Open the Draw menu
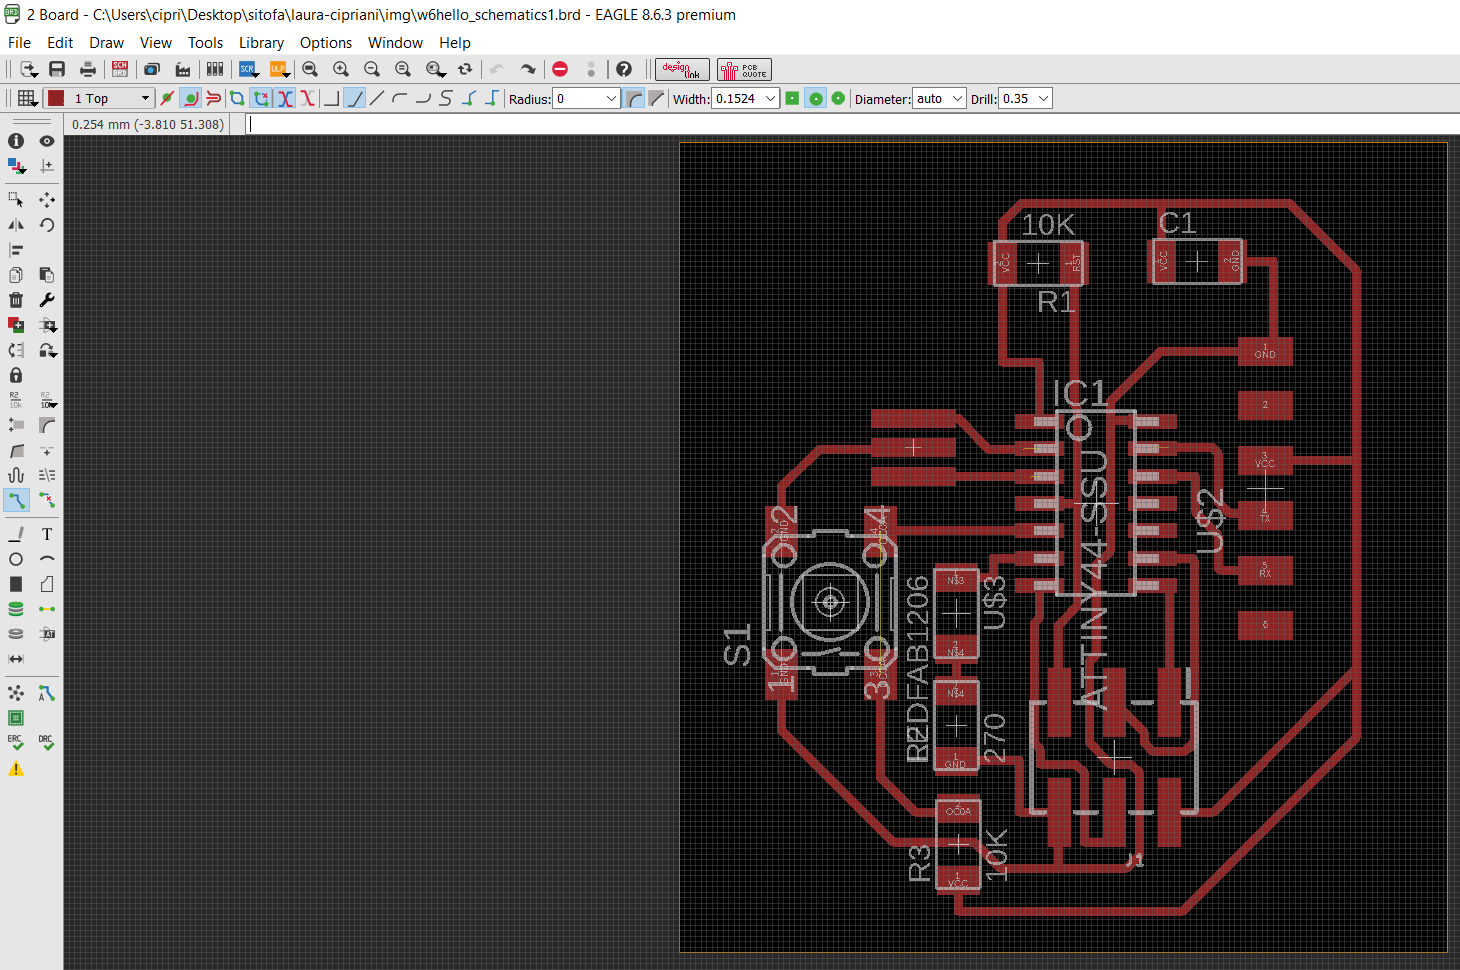The height and width of the screenshot is (970, 1460). pos(106,42)
